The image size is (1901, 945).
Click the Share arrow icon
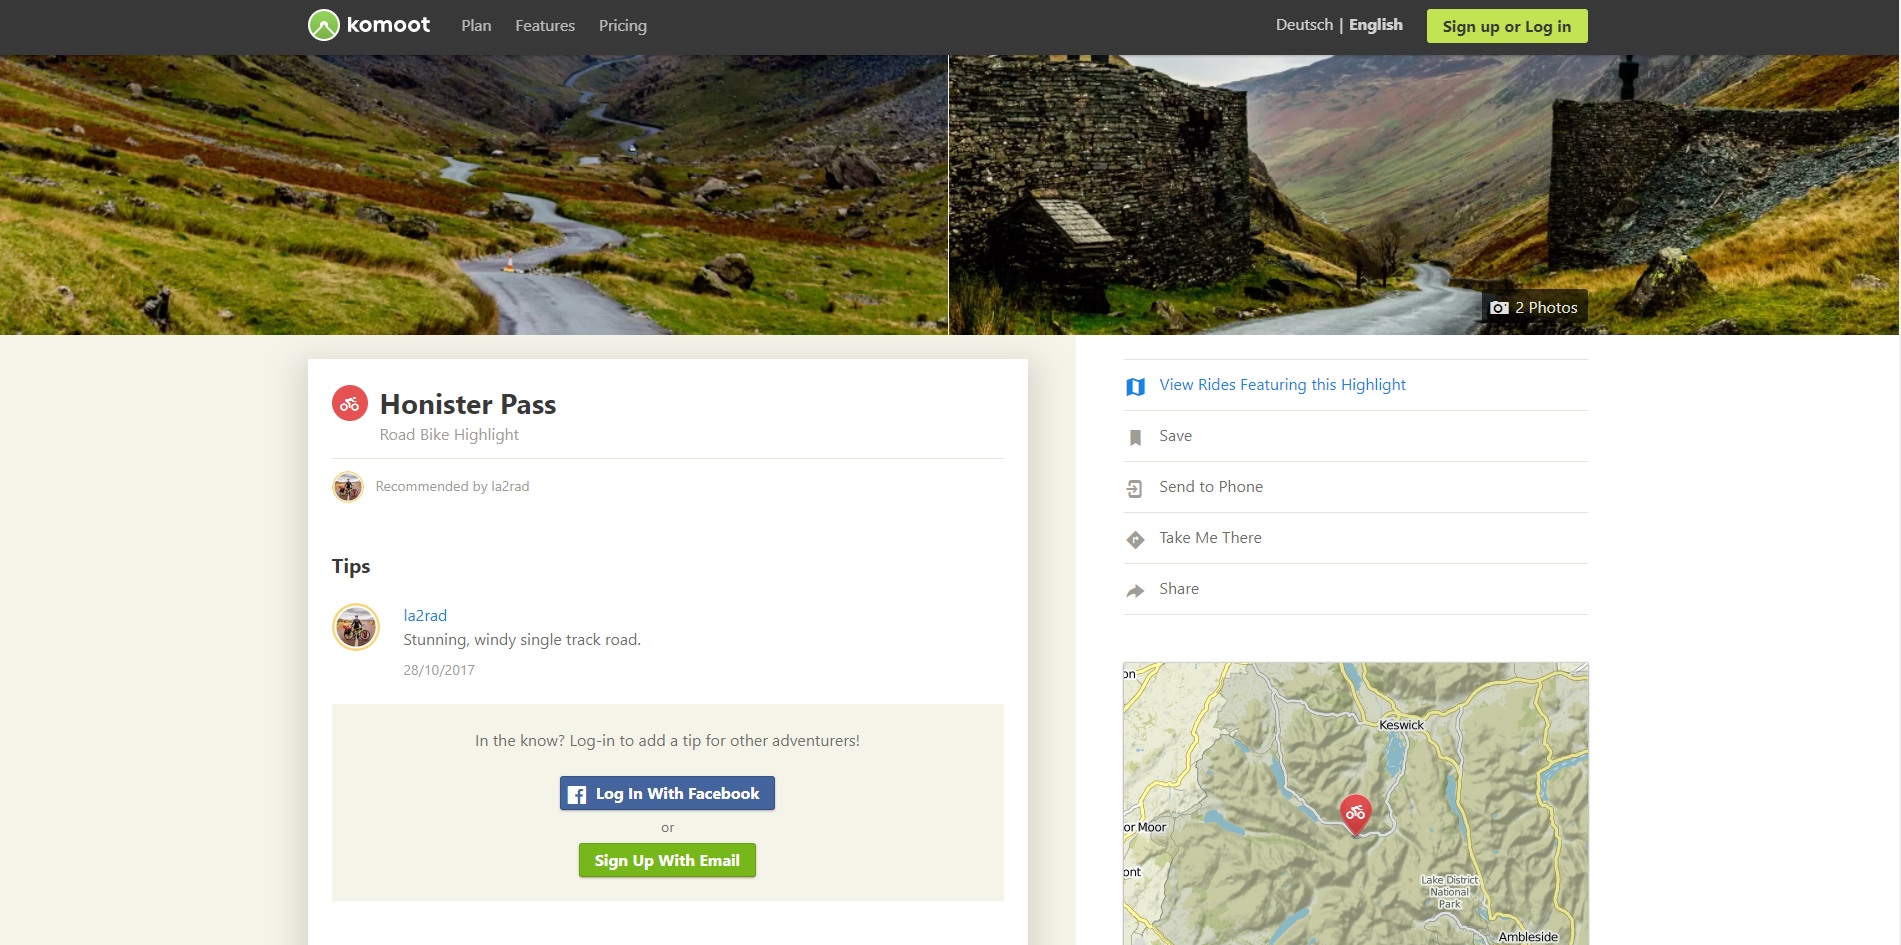1135,590
